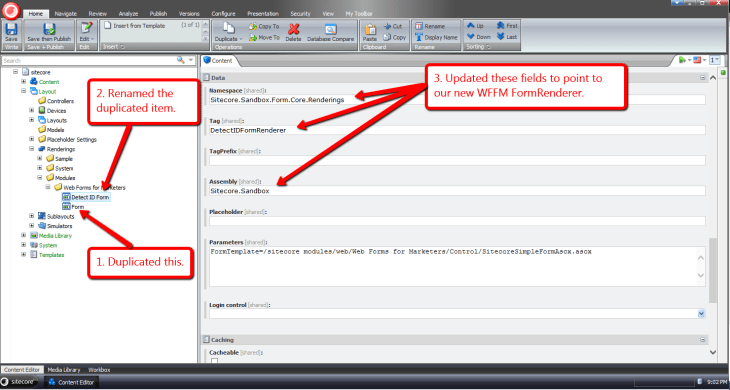Expand the Devices tree node

(32, 110)
